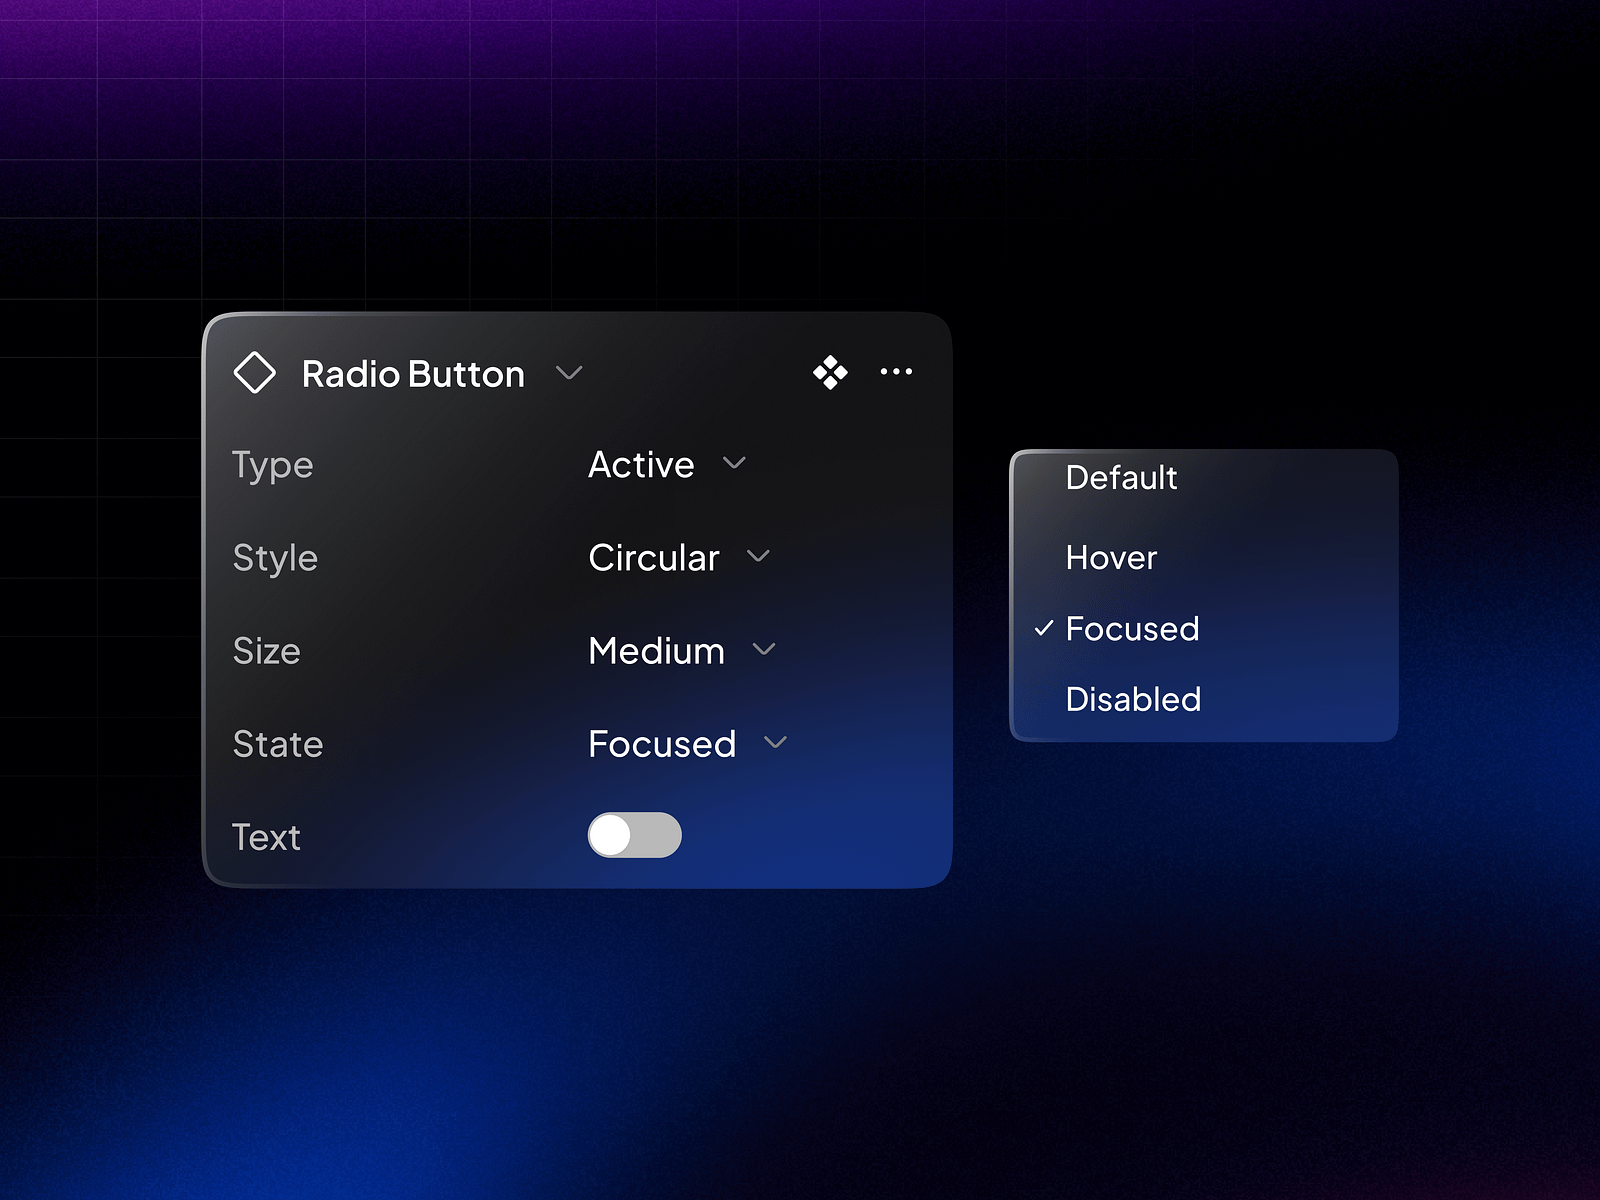Click the three-dot overflow menu icon

tap(896, 372)
